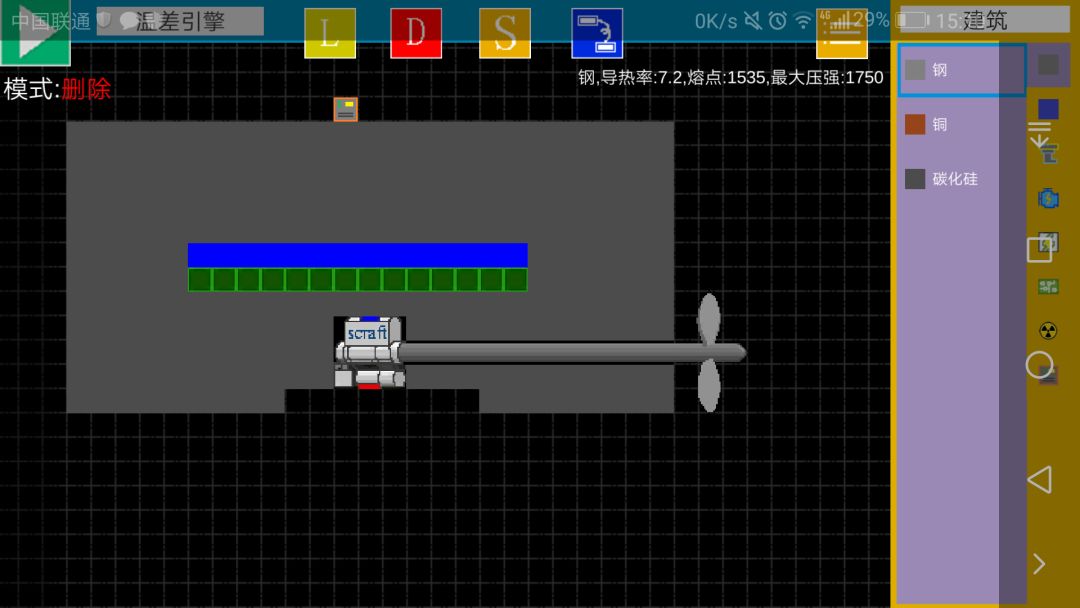This screenshot has width=1080, height=608.
Task: Open the 建筑 building category header
Action: (985, 21)
